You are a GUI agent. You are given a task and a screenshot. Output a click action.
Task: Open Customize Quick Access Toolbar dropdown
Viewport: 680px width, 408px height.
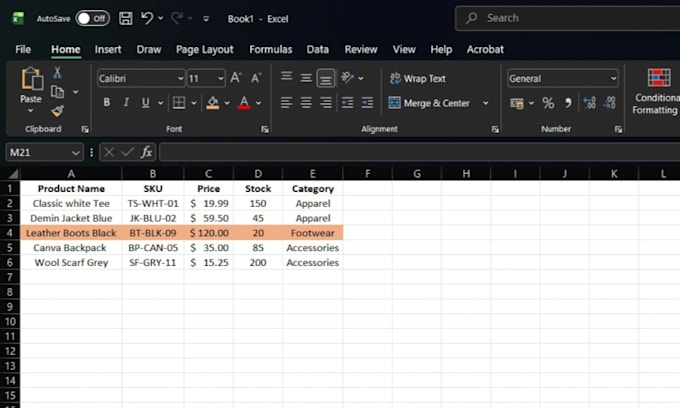[x=206, y=19]
